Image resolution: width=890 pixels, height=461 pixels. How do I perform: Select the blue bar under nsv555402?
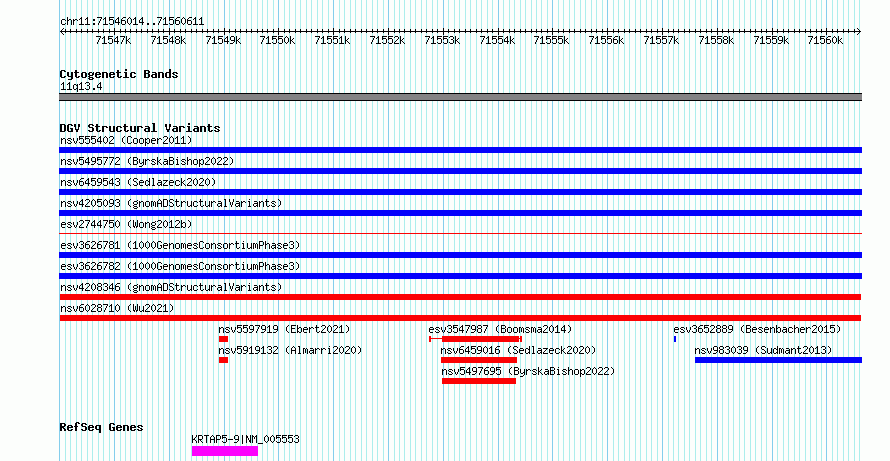click(460, 150)
